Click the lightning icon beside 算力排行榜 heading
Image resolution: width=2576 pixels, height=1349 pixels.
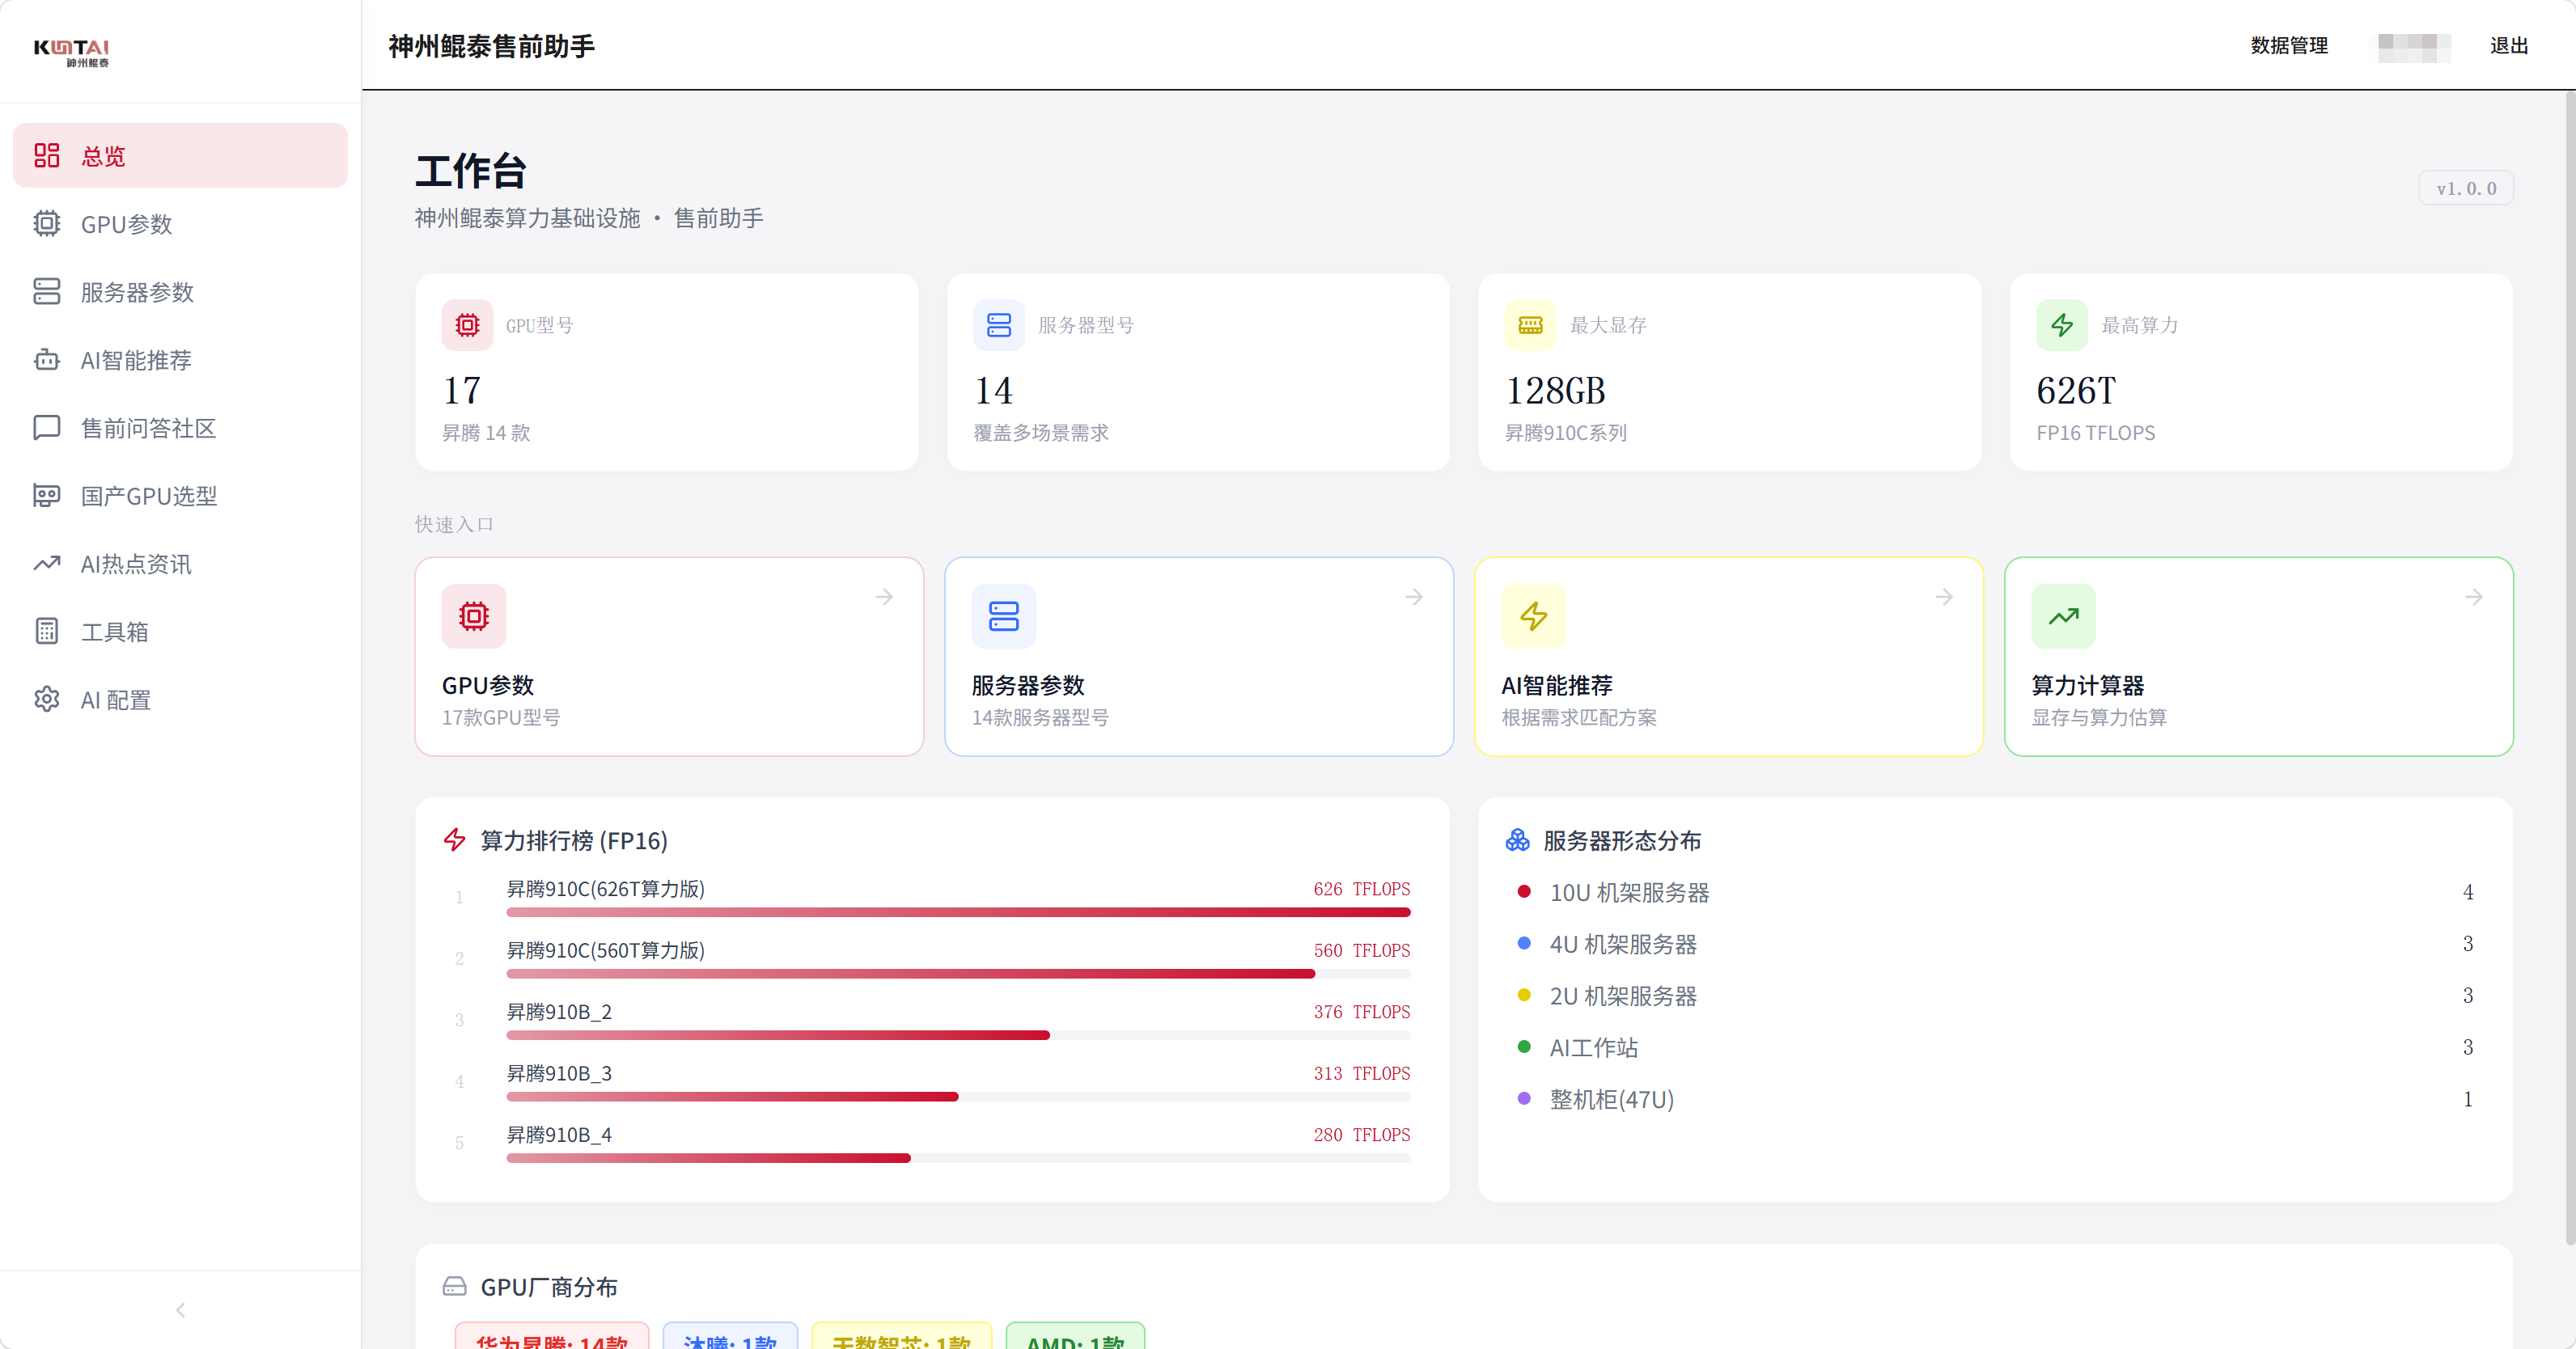[x=455, y=840]
